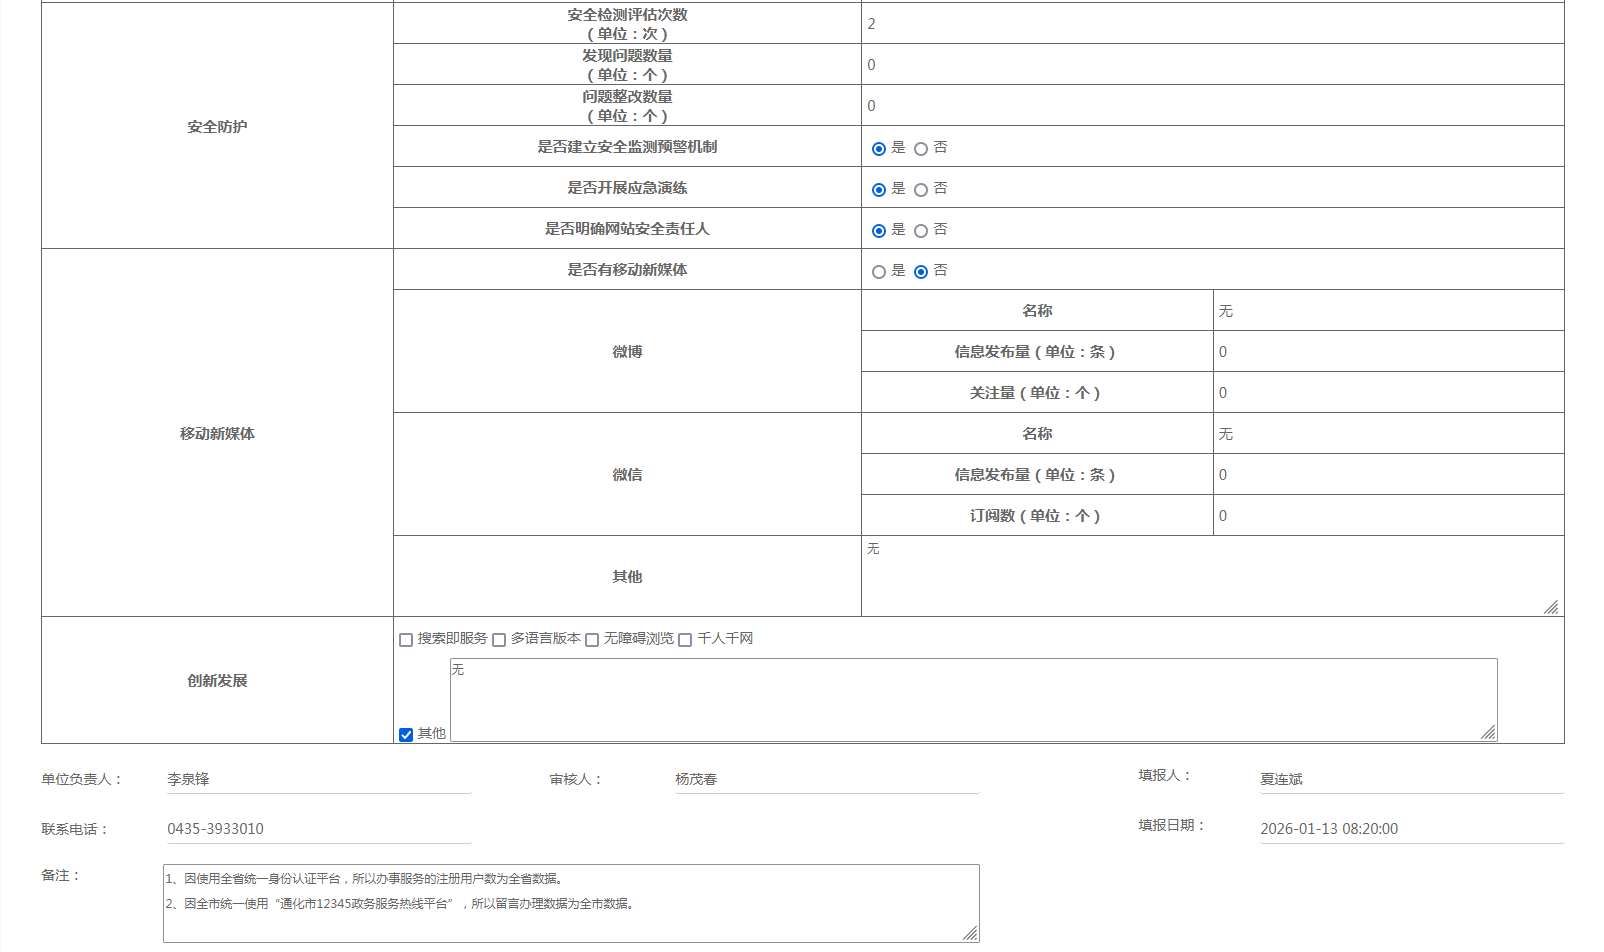Screen dimensions: 1604x952
Task: Select 否 for 是否明确网站安全责任人
Action: pos(921,231)
